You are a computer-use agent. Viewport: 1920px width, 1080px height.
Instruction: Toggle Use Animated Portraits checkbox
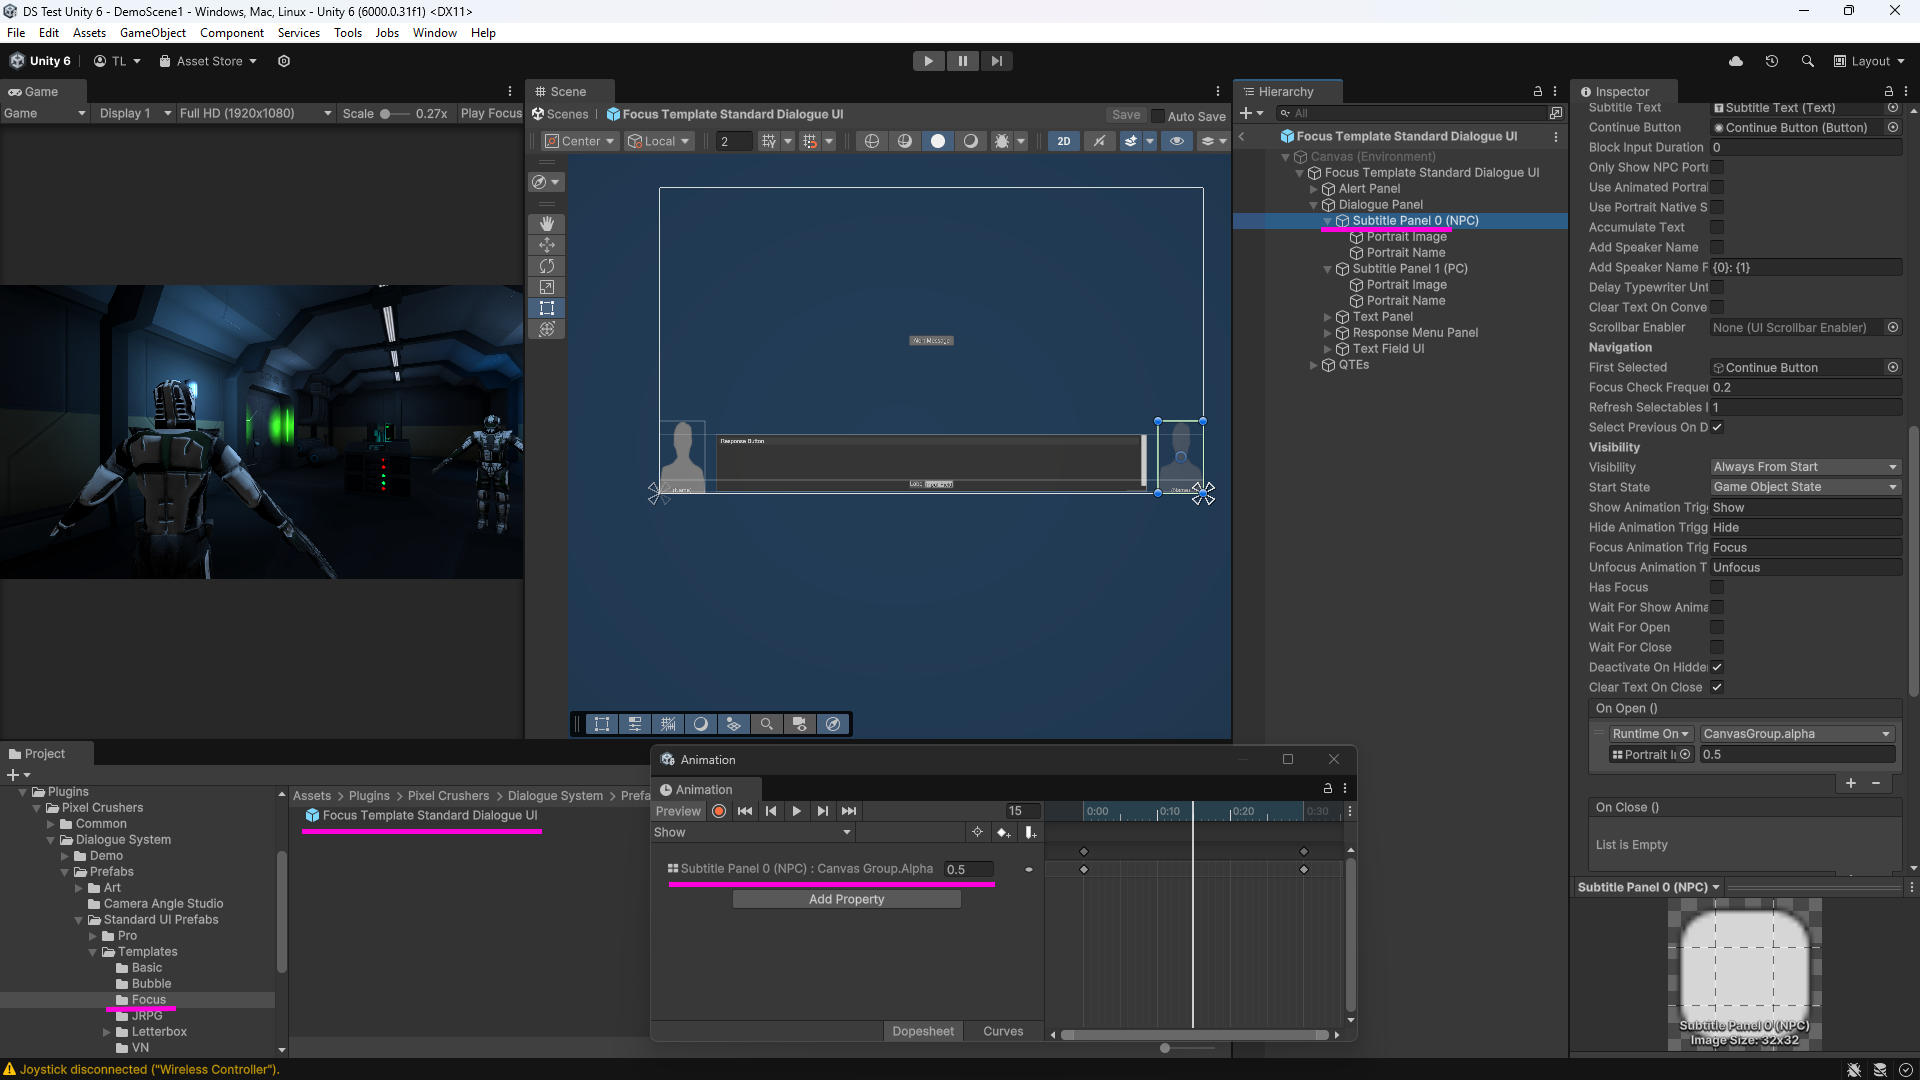click(1717, 187)
